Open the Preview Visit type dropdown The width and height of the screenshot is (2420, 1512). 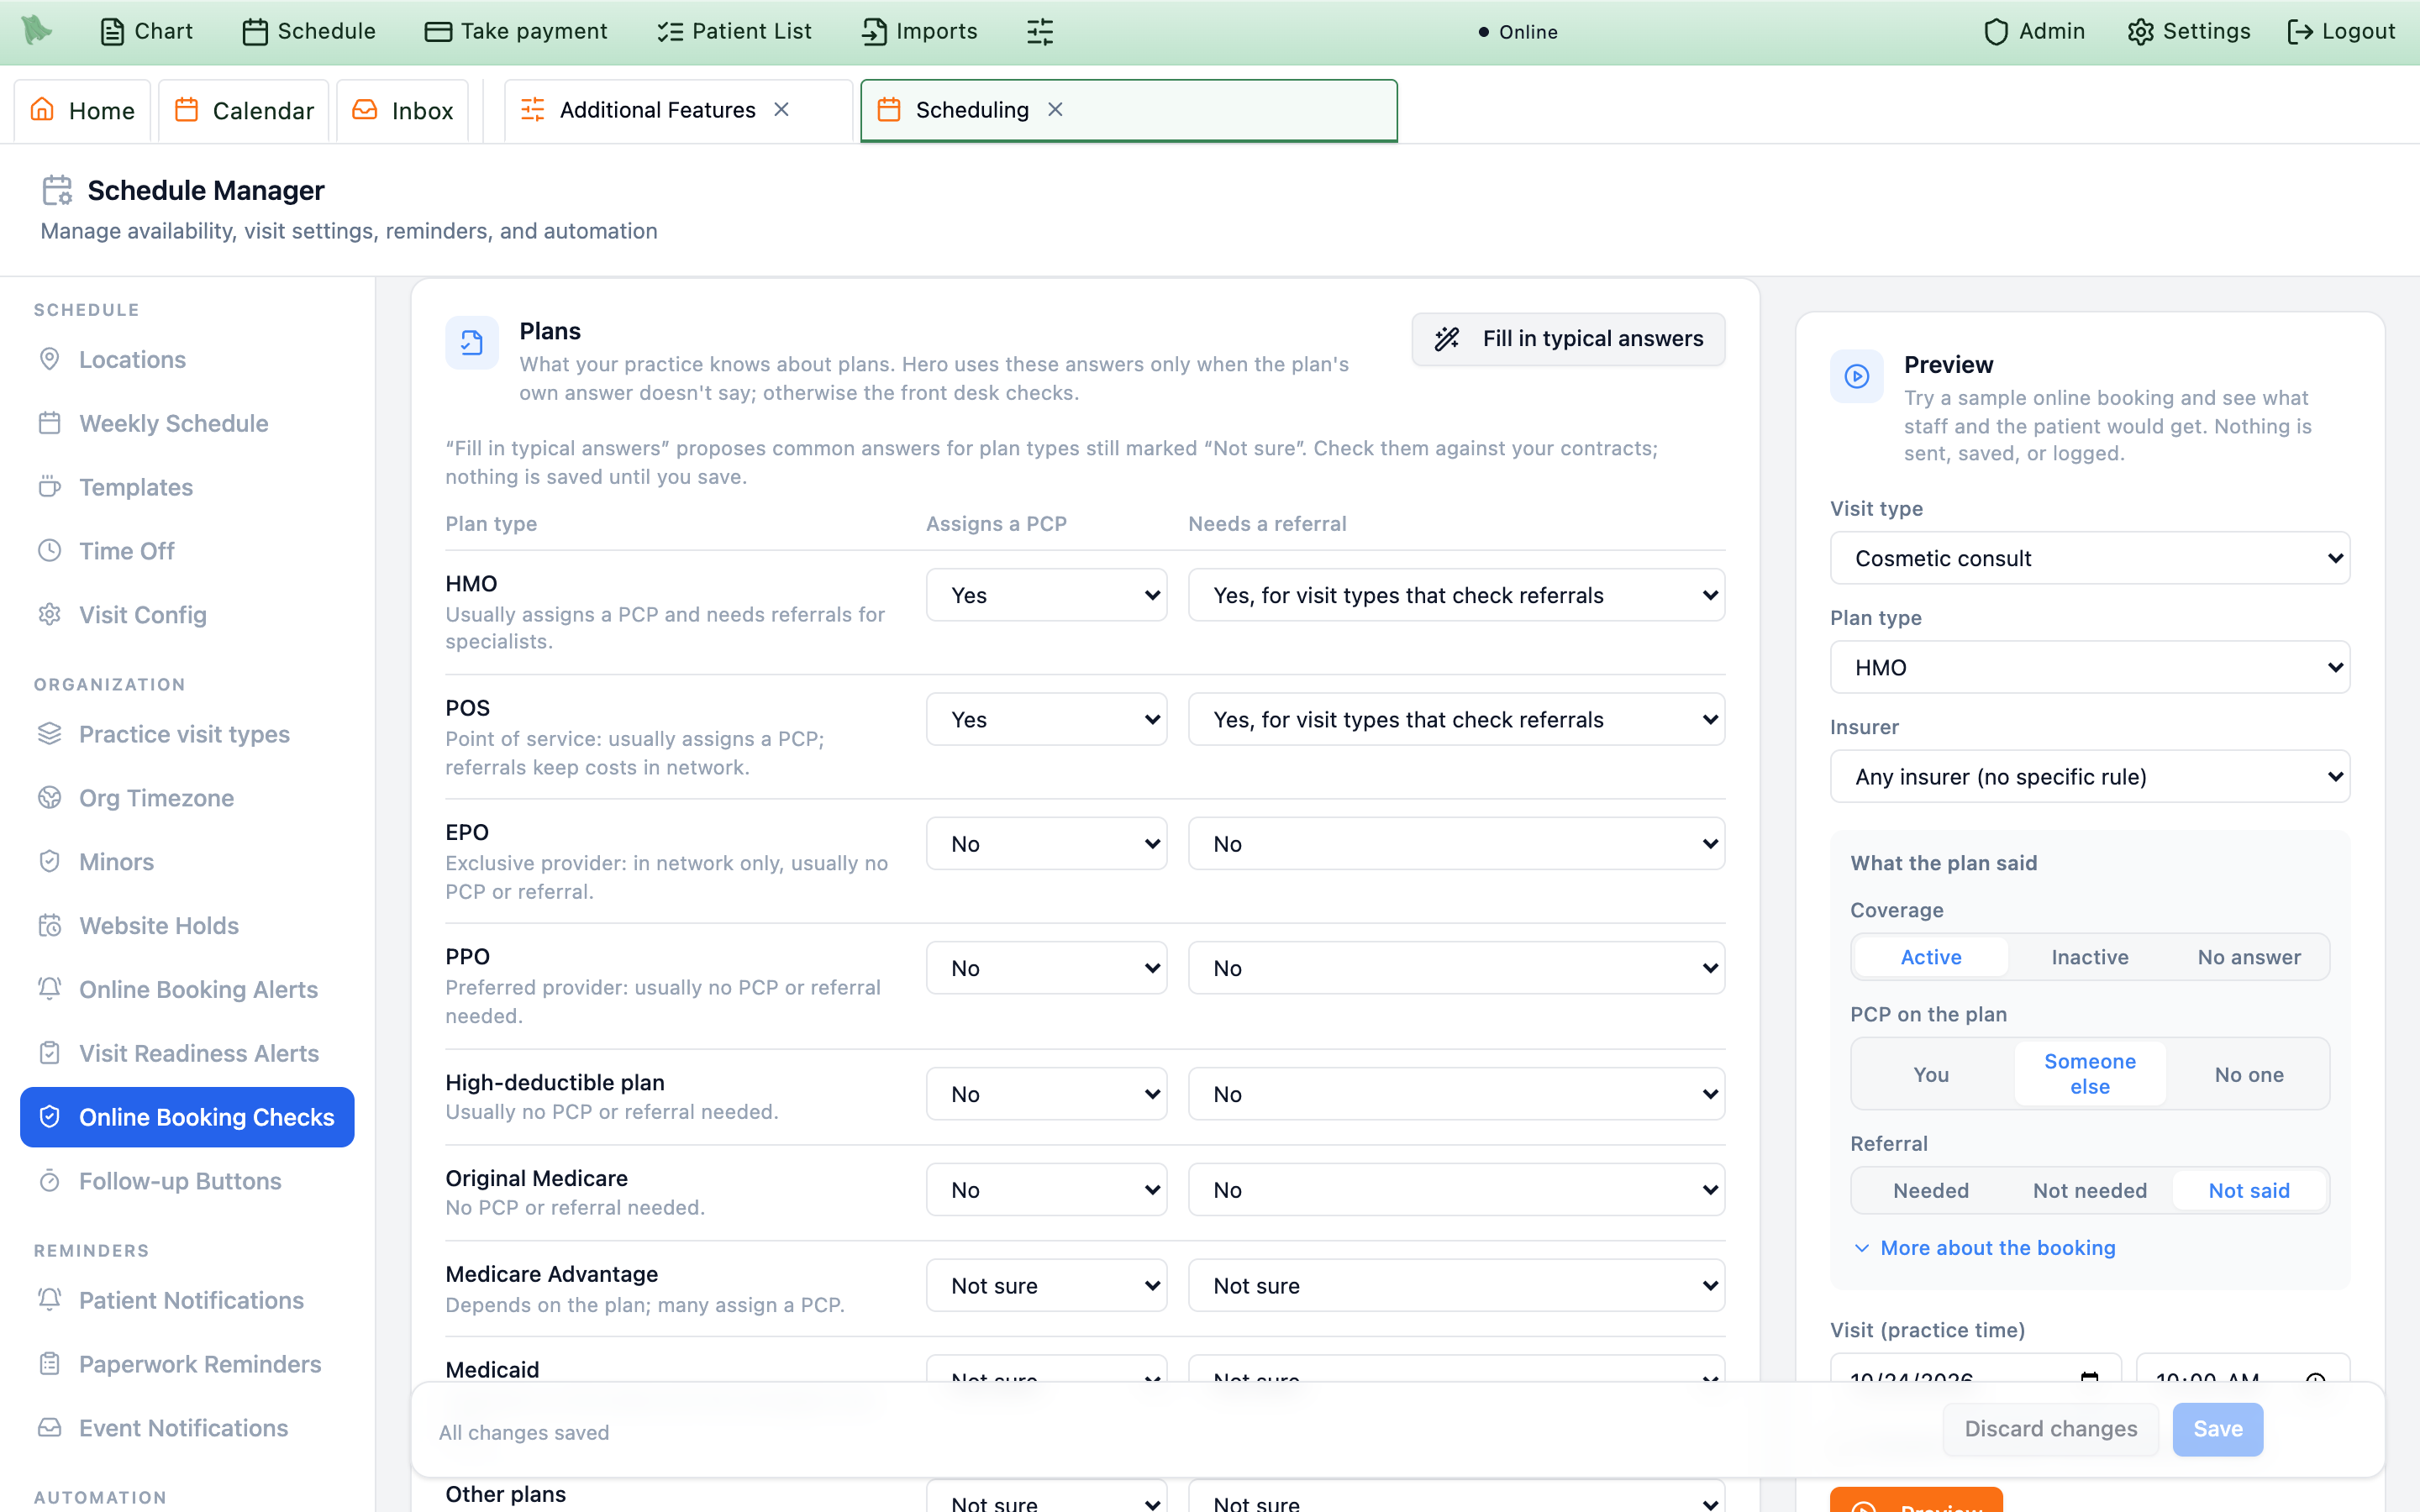point(2090,558)
